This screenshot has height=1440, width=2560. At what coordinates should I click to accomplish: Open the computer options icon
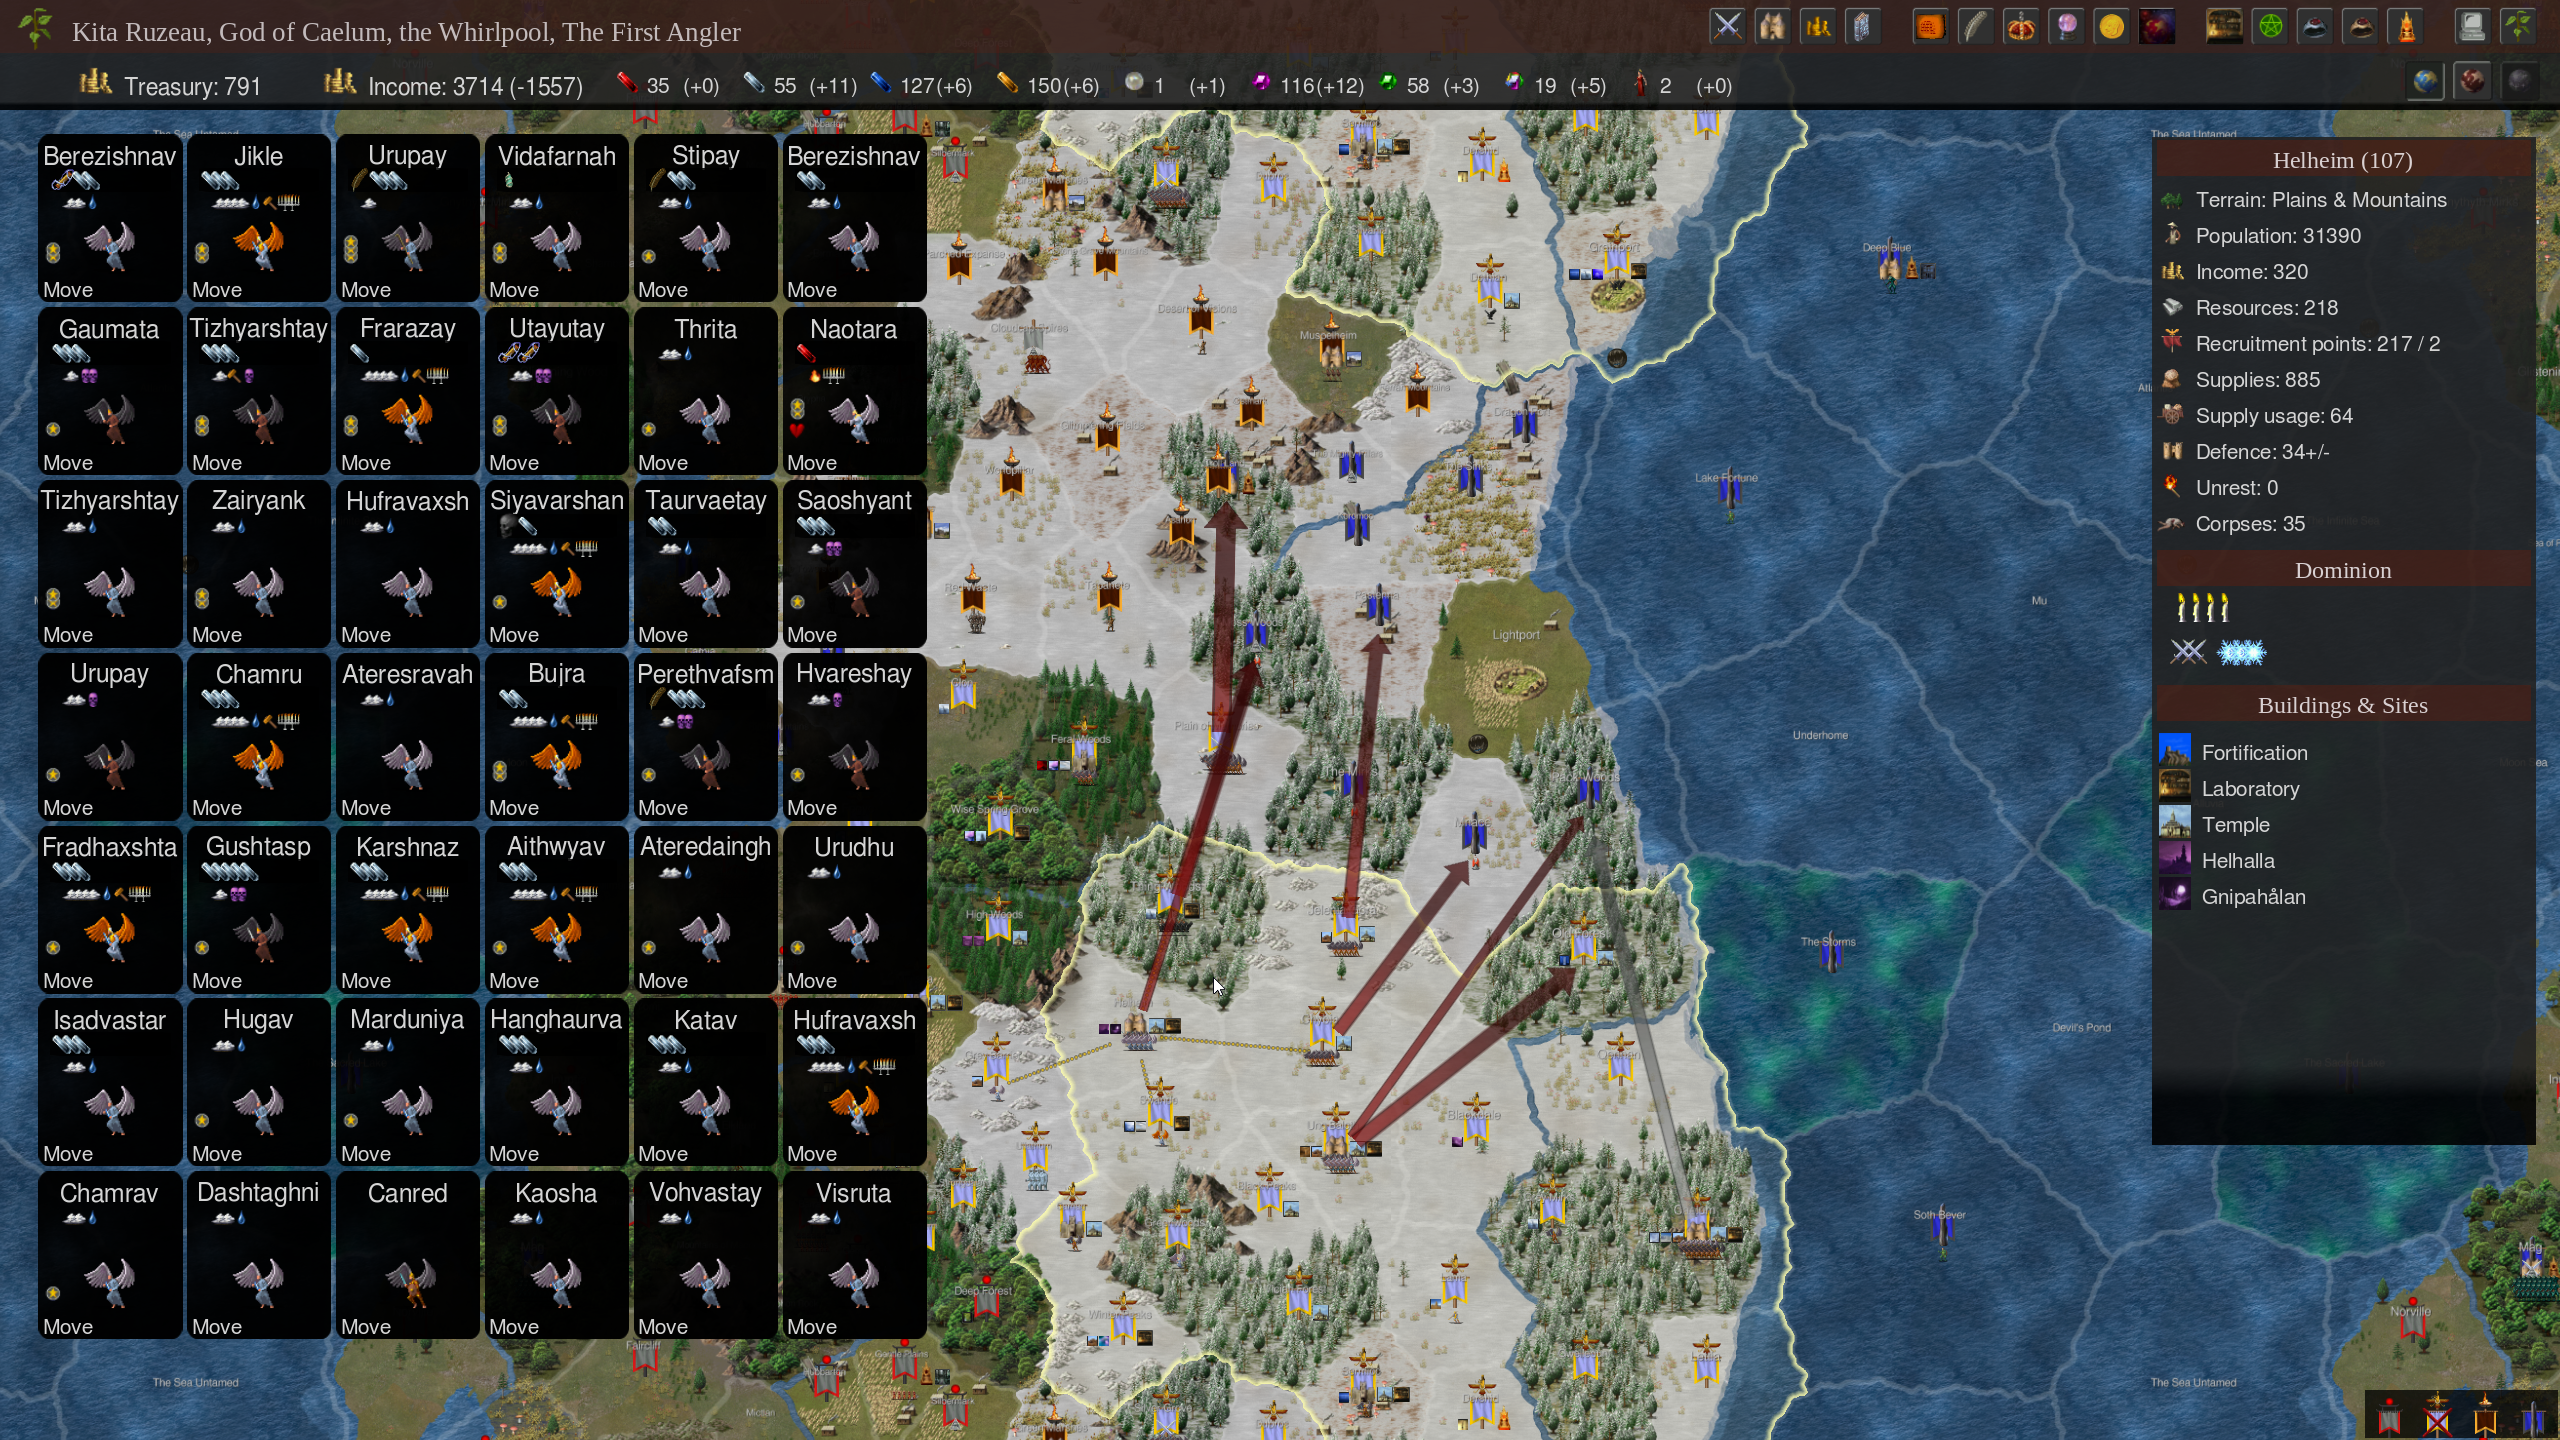tap(2471, 27)
